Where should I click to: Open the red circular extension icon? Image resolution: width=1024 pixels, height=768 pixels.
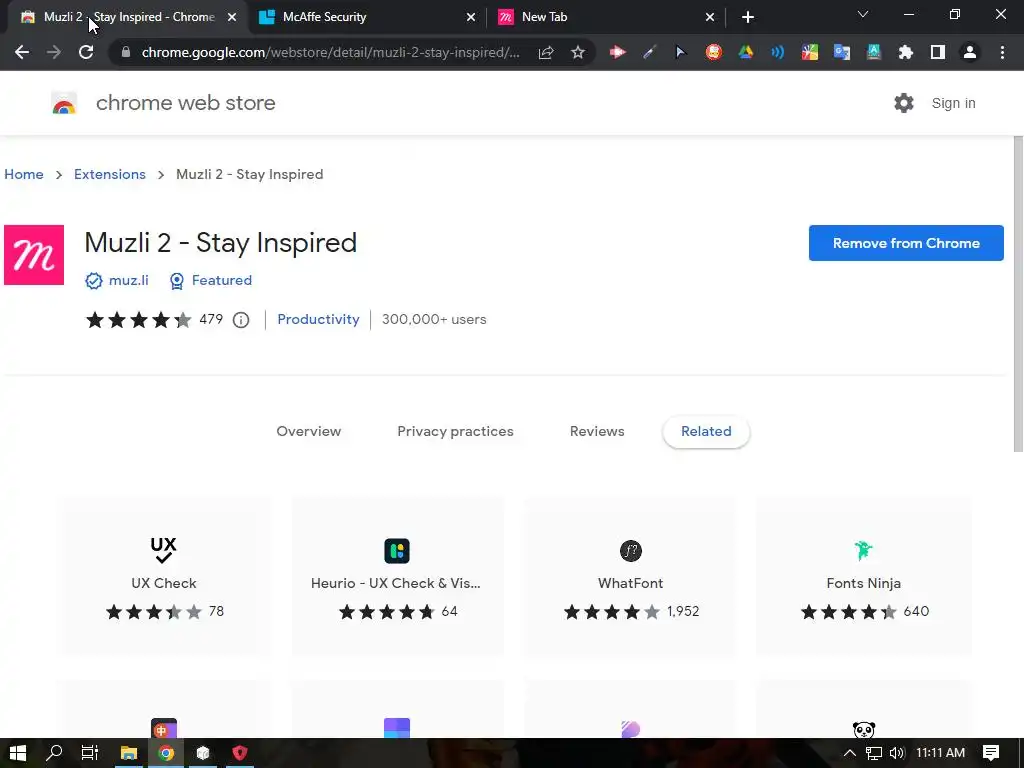click(x=713, y=52)
